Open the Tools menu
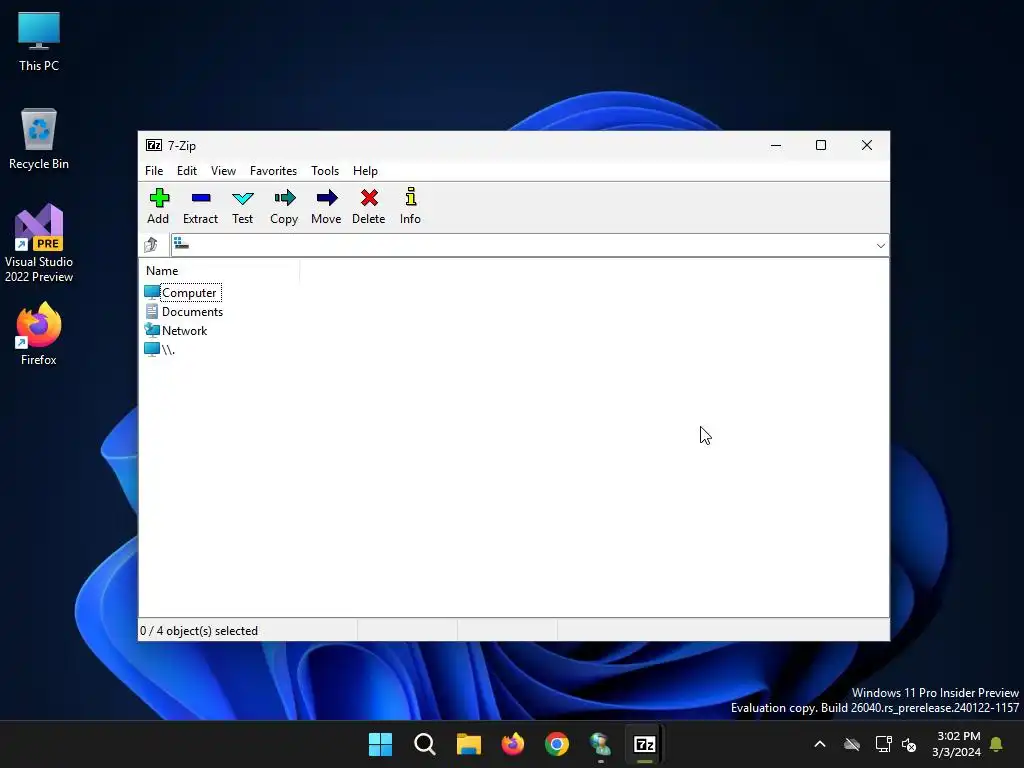This screenshot has height=768, width=1024. point(325,170)
